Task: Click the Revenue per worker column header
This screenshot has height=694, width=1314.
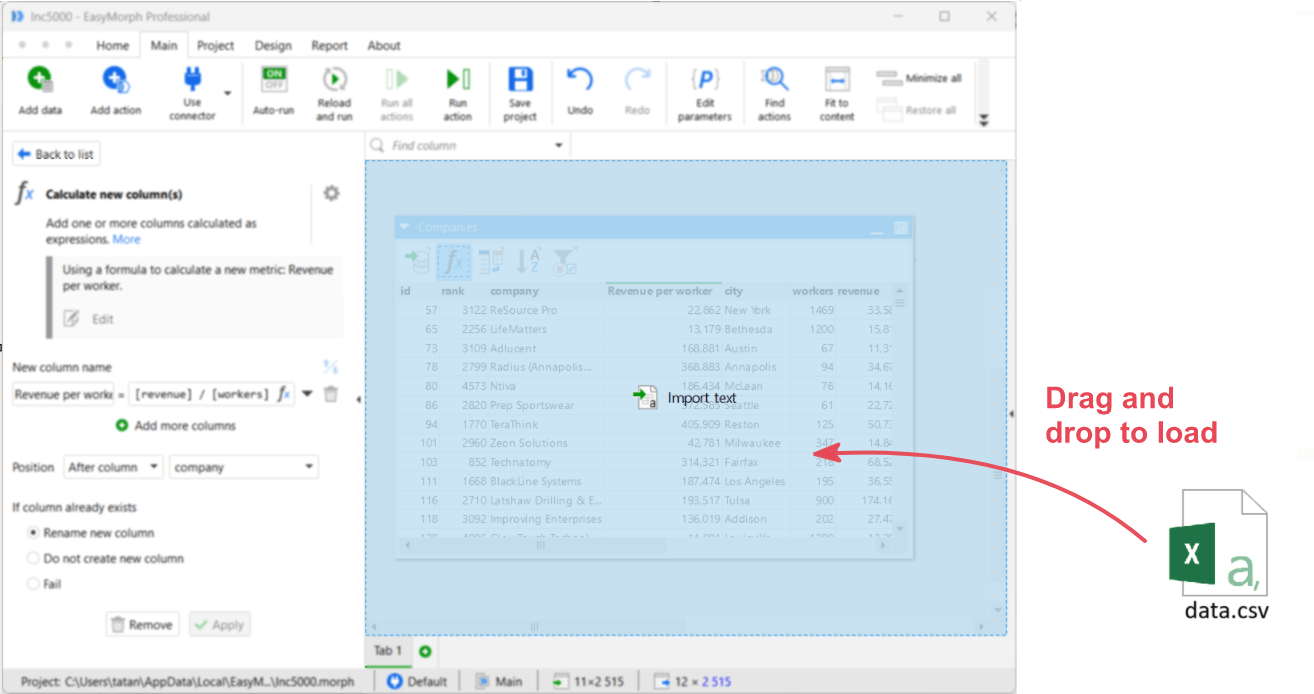Action: 660,291
